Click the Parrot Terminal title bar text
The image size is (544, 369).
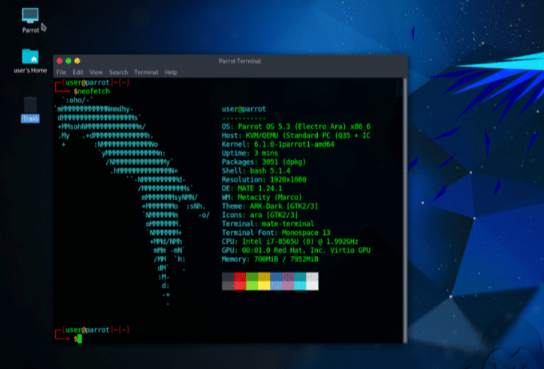[240, 61]
